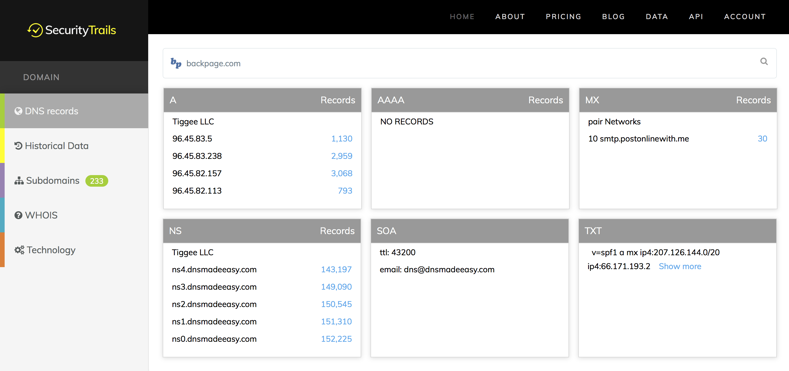The height and width of the screenshot is (371, 789).
Task: Click the gears icon beside Technology
Action: (20, 250)
